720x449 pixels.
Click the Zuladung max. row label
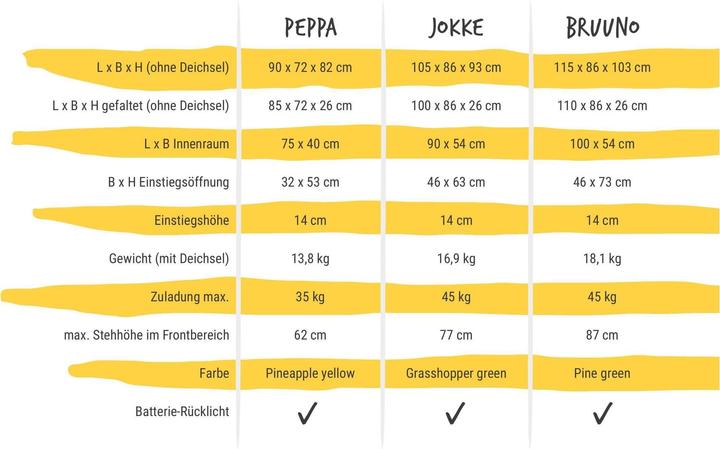tap(189, 297)
